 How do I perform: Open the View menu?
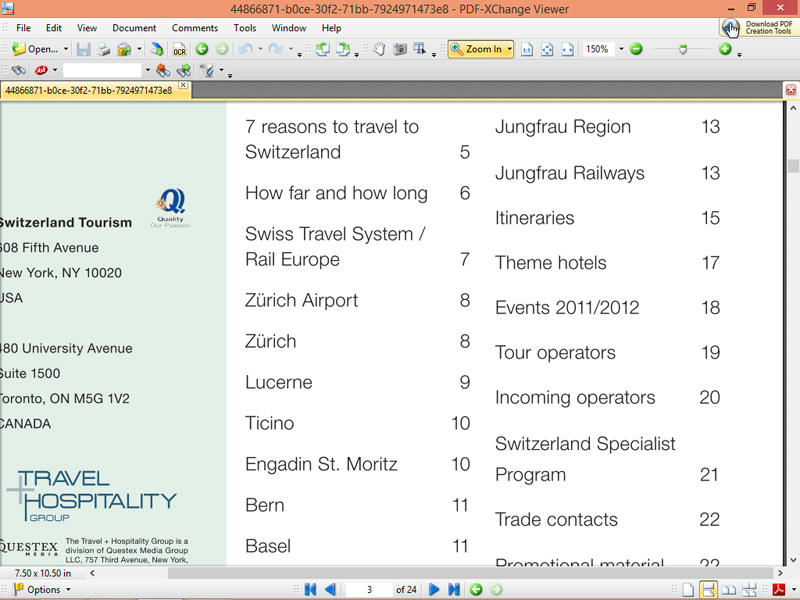pyautogui.click(x=87, y=28)
